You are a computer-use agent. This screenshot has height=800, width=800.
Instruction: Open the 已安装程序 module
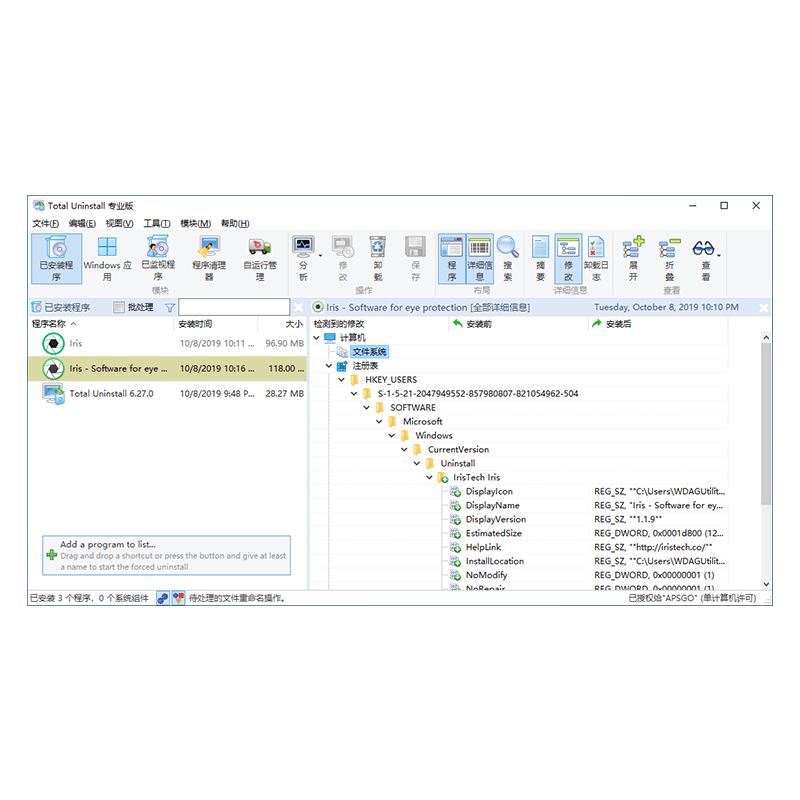point(56,259)
